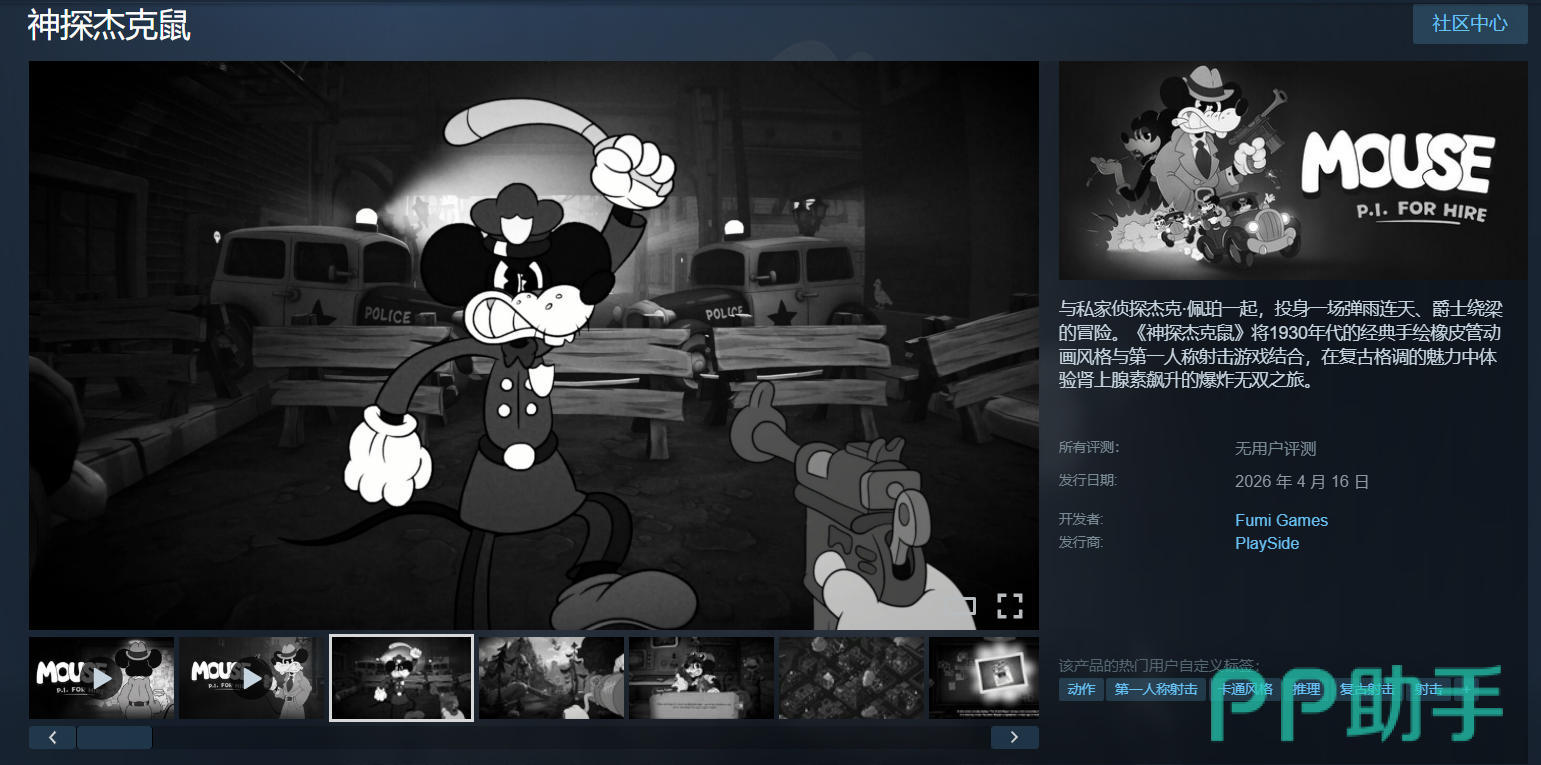This screenshot has height=765, width=1541.
Task: Click the right arrow of the thumbnail strip
Action: (x=1015, y=738)
